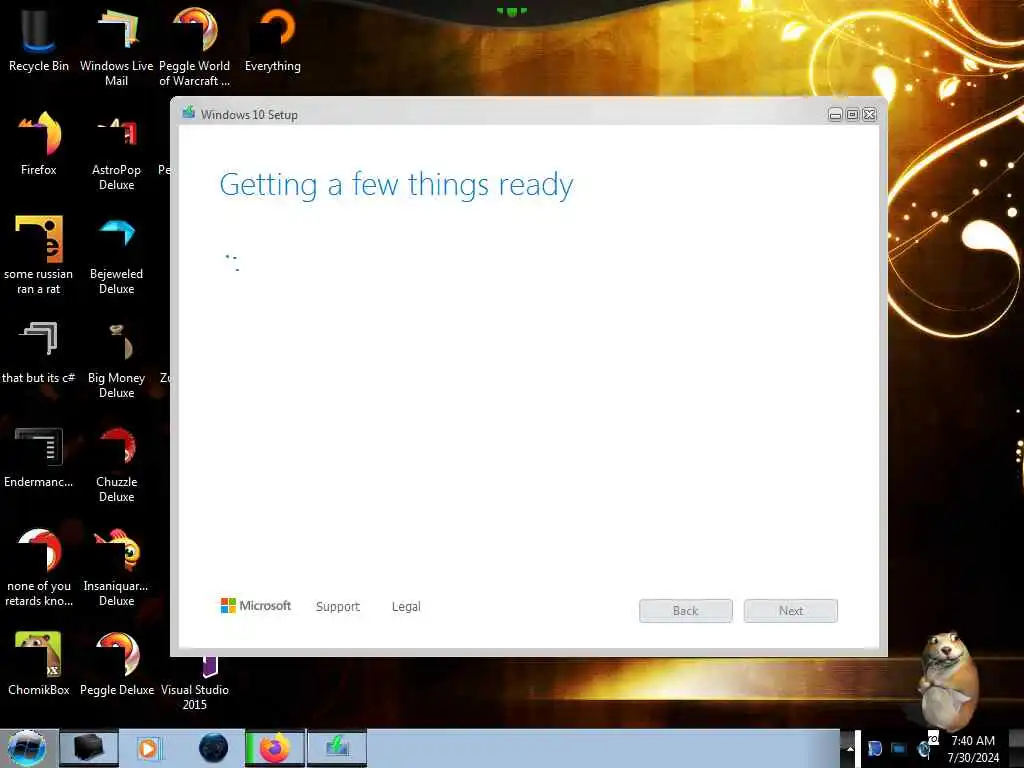Switch to Windows 10 Setup taskbar button
1024x768 pixels.
(337, 748)
